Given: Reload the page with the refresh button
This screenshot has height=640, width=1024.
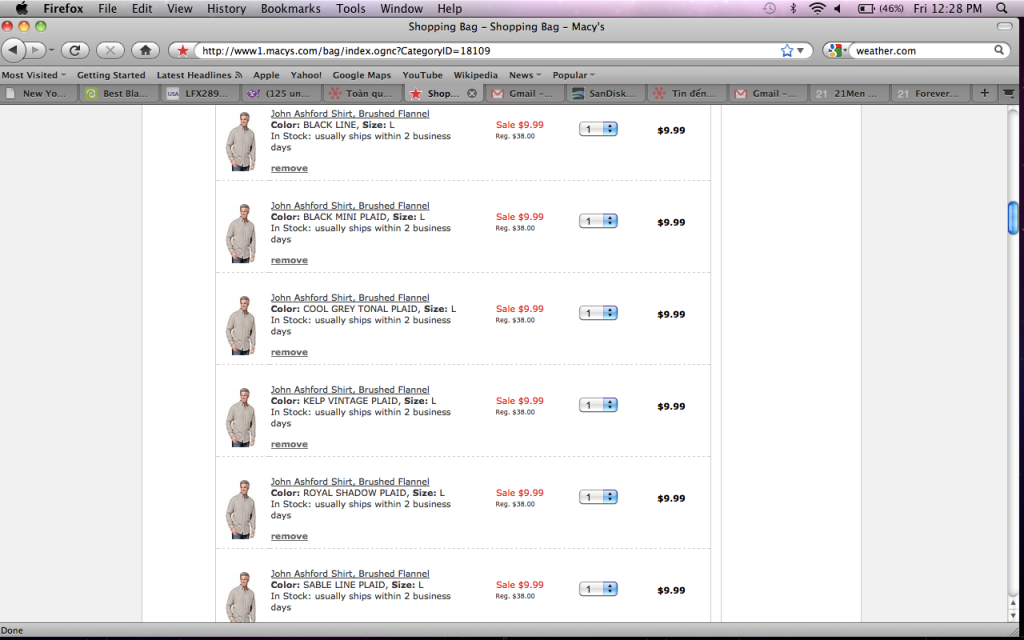Looking at the screenshot, I should (x=75, y=50).
